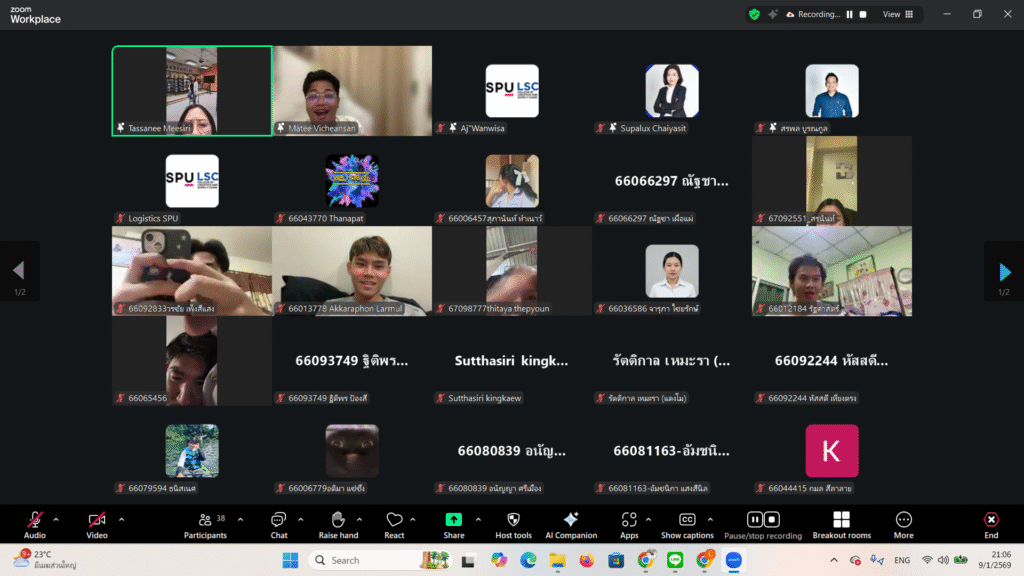Open Host tools shield icon
The width and height of the screenshot is (1024, 576).
pos(514,524)
